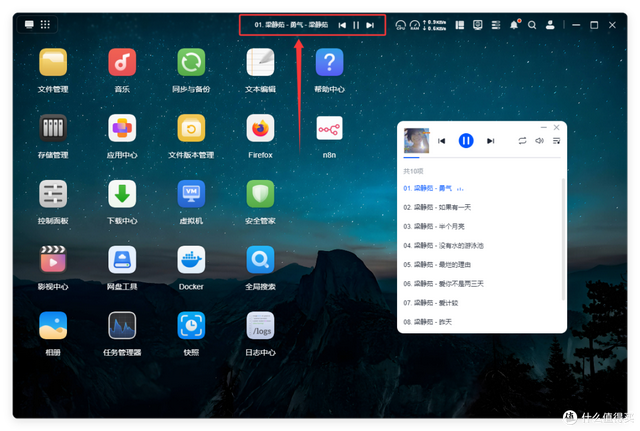Image resolution: width=640 pixels, height=431 pixels.
Task: Open the task list icon in top bar
Action: (x=496, y=25)
